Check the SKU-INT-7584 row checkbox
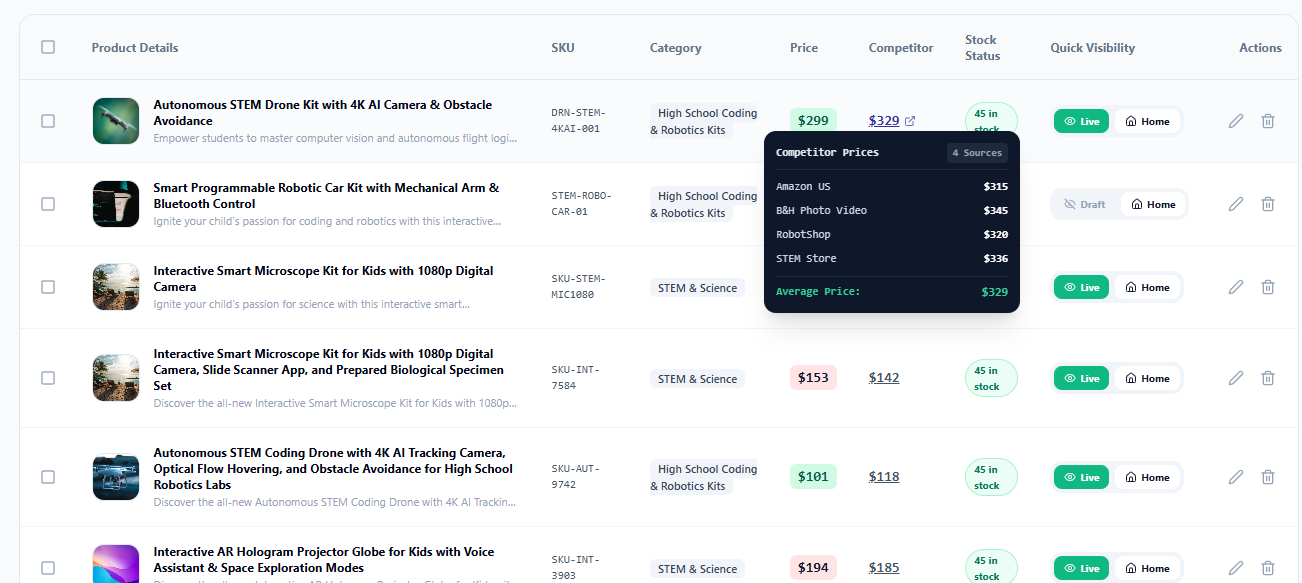The height and width of the screenshot is (583, 1302). (x=48, y=378)
